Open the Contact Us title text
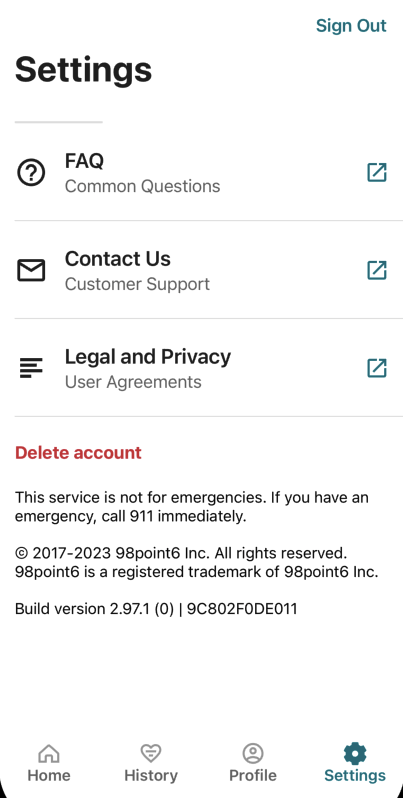 pyautogui.click(x=118, y=259)
